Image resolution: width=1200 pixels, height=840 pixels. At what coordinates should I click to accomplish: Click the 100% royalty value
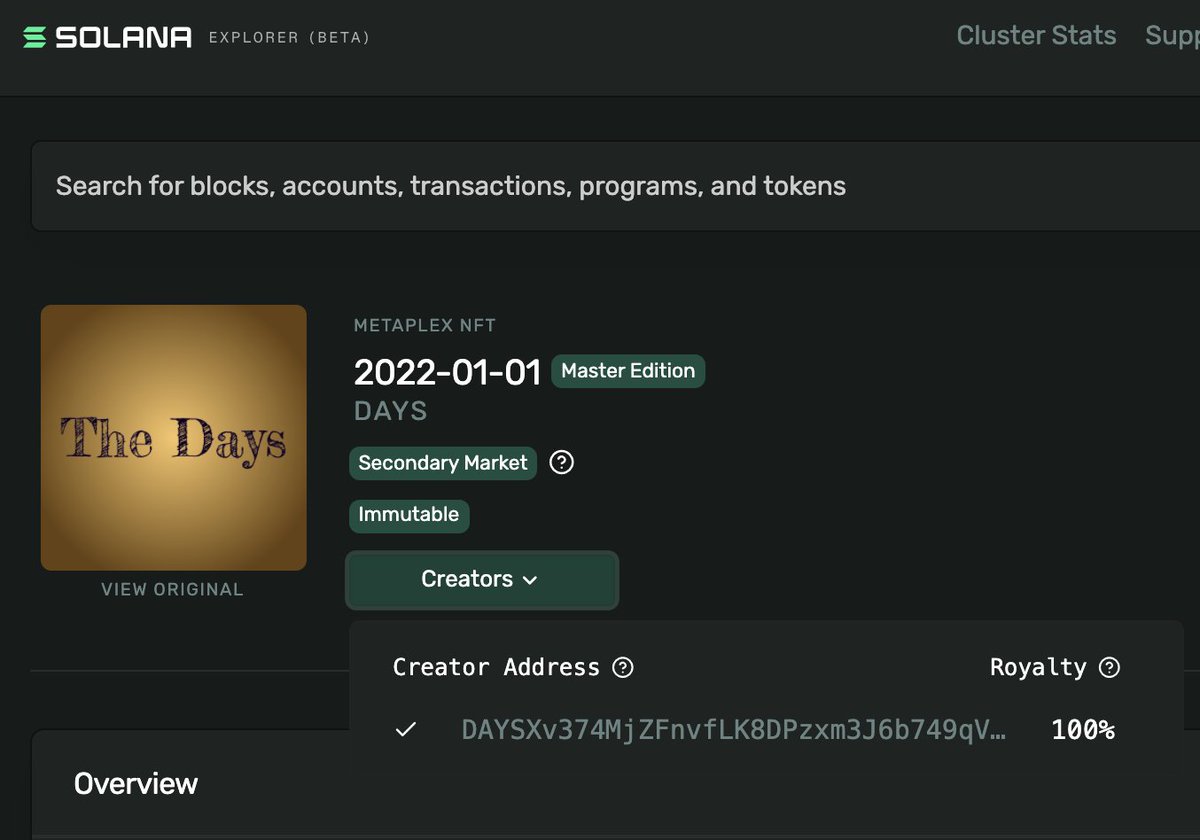coord(1083,730)
